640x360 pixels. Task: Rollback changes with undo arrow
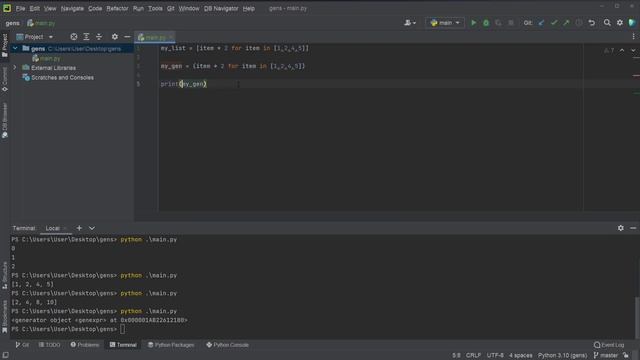pyautogui.click(x=591, y=23)
